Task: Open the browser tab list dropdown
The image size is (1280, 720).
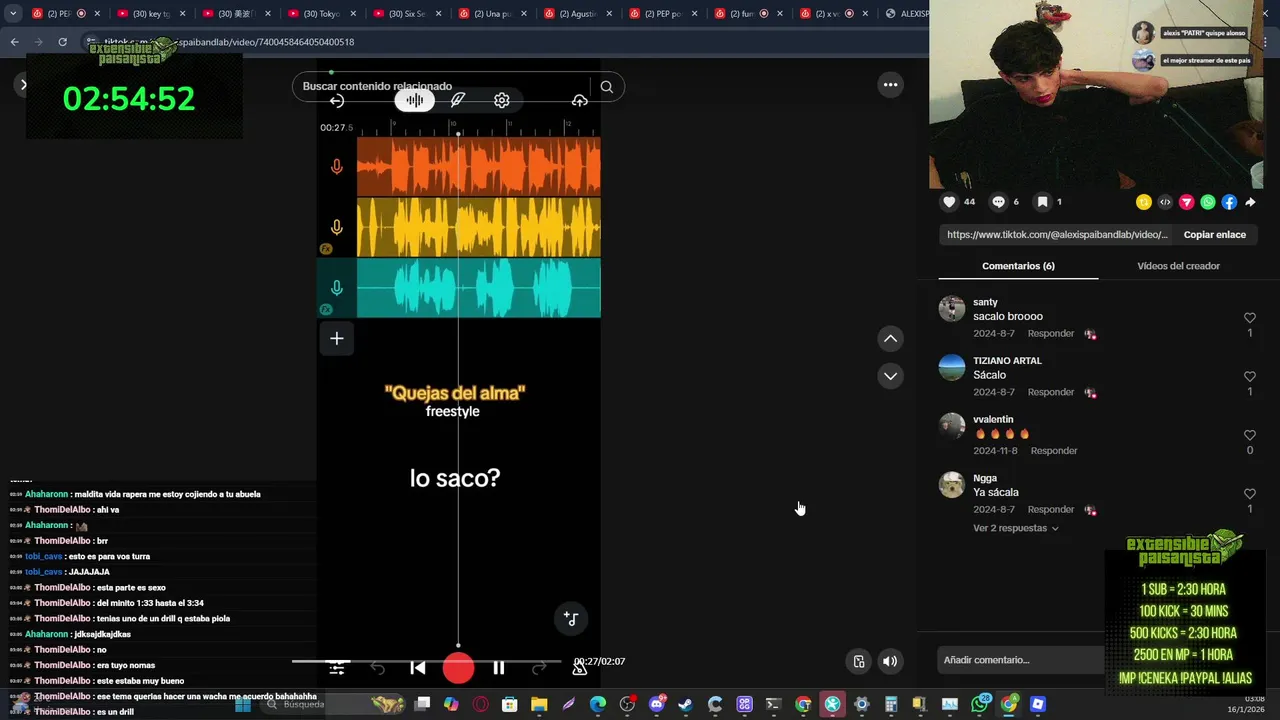Action: click(13, 14)
